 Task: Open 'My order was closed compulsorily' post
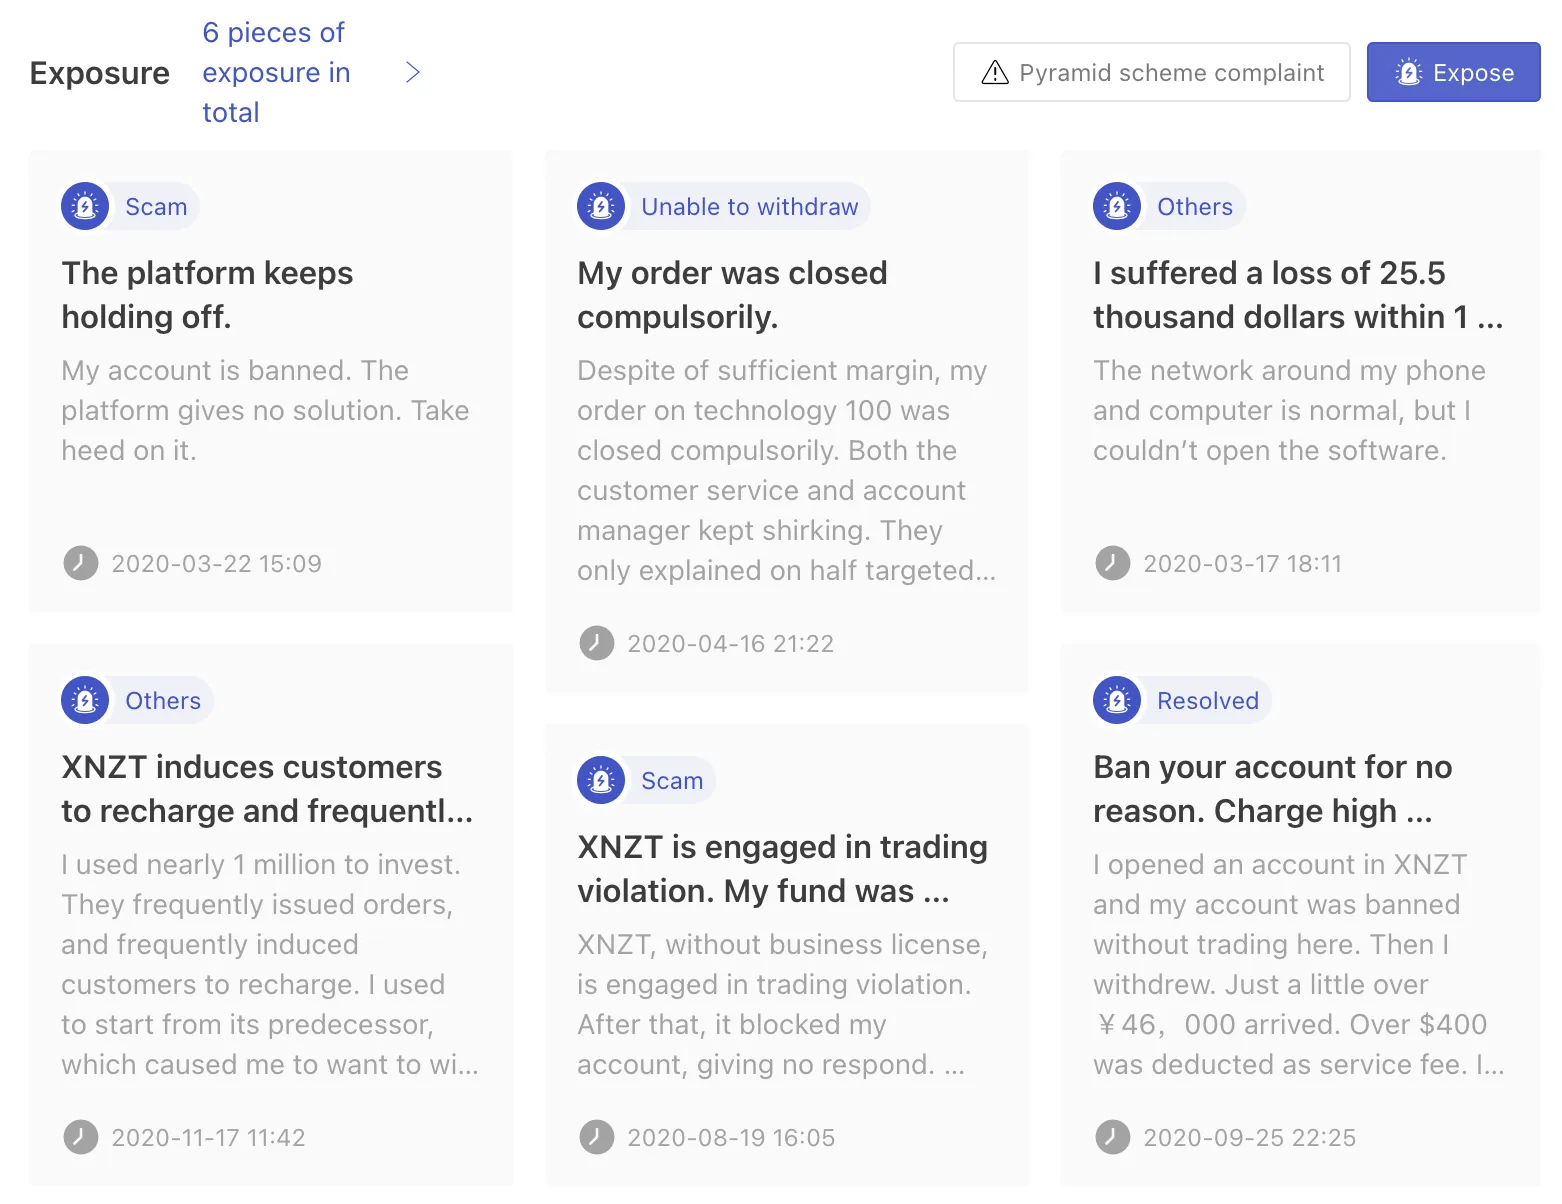(732, 294)
